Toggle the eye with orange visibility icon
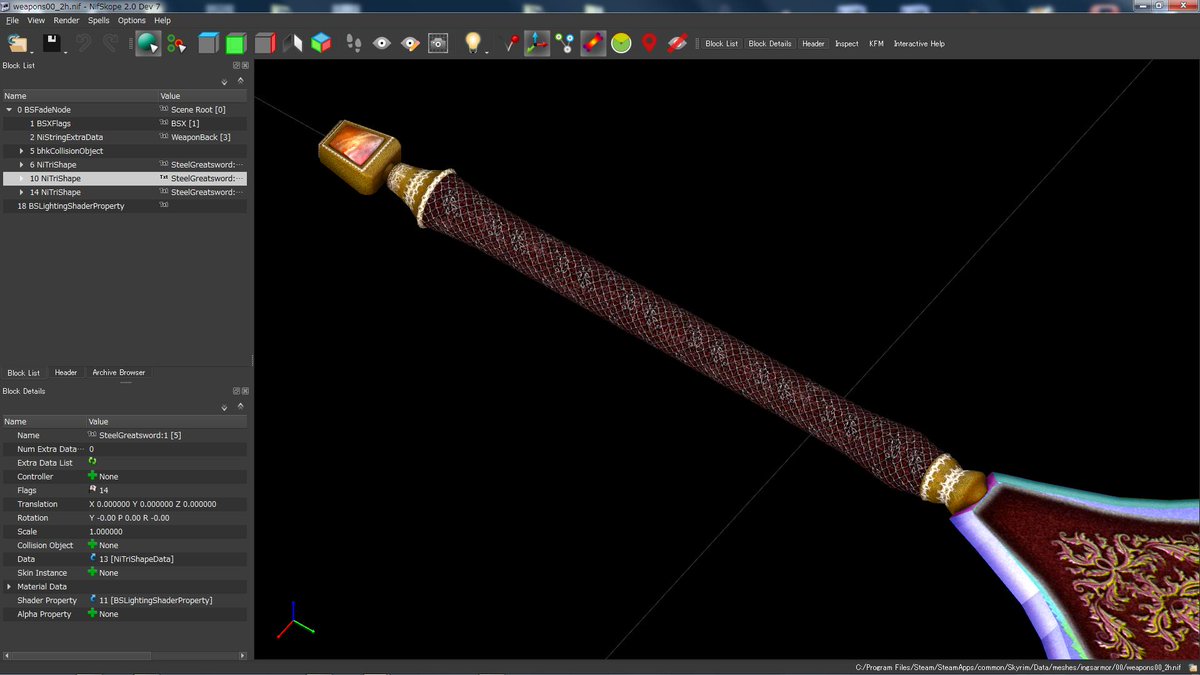1200x675 pixels. pos(410,43)
